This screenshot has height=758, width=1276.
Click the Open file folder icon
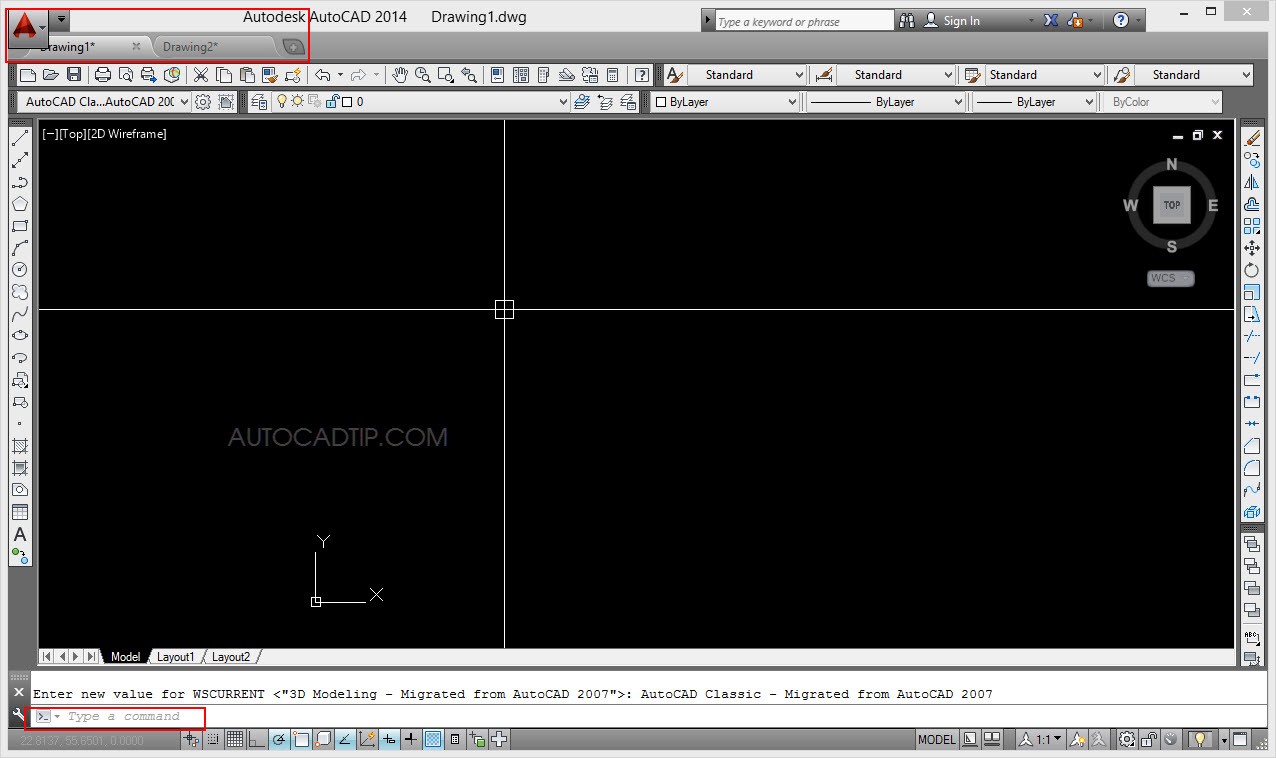tap(50, 75)
